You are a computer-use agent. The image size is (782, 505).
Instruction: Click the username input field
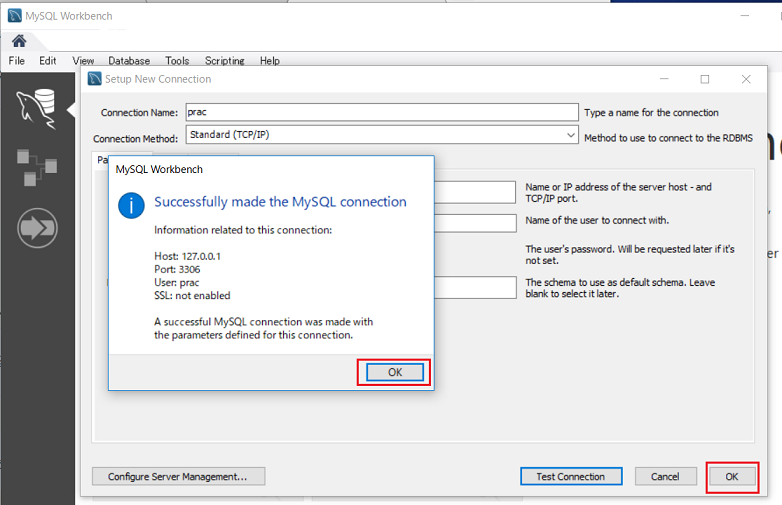click(x=475, y=223)
